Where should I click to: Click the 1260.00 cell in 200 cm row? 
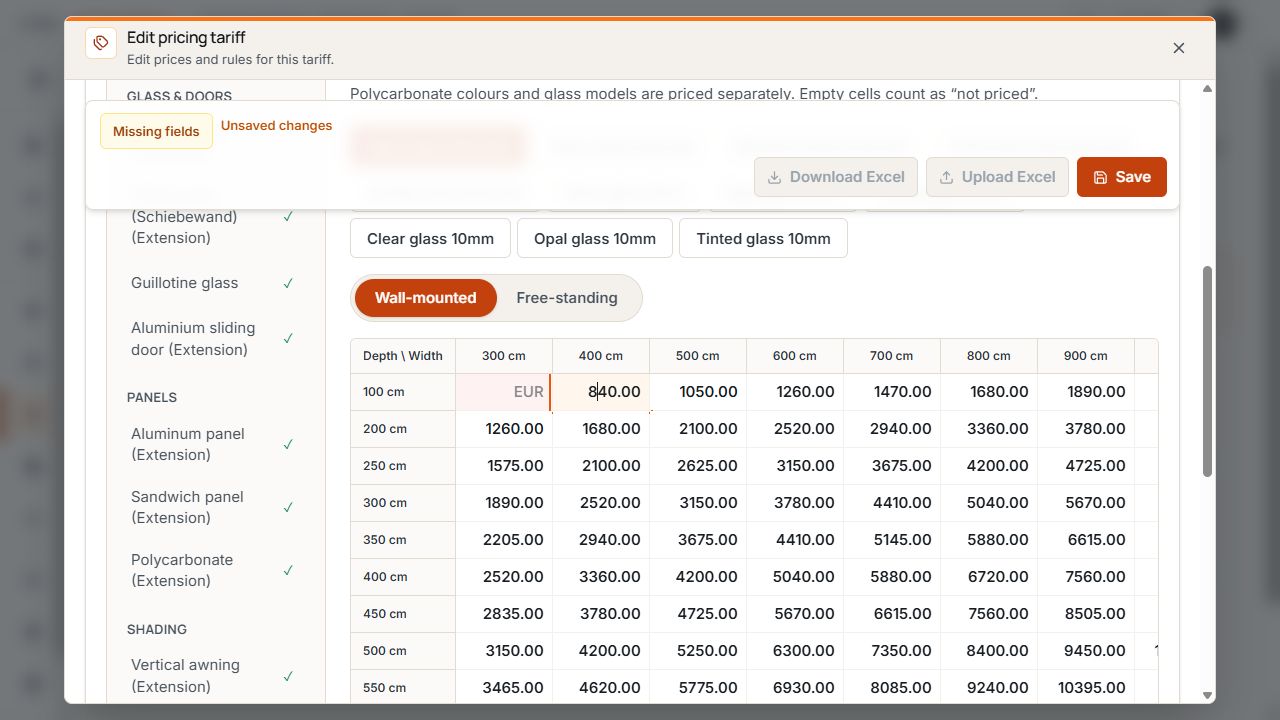point(504,429)
